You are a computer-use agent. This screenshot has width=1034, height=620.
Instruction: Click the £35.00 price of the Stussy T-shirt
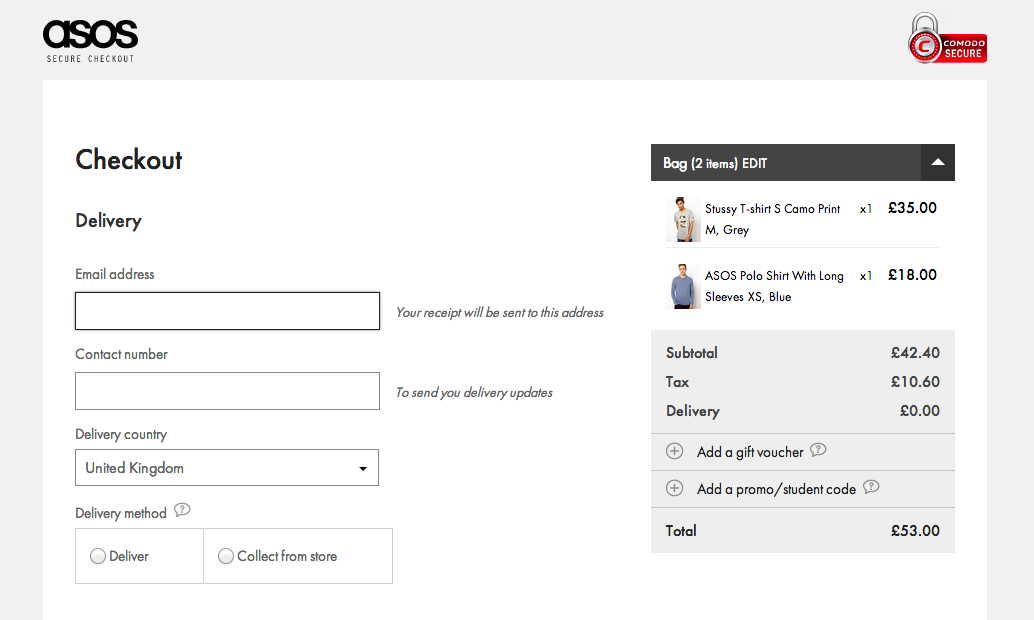[x=912, y=208]
